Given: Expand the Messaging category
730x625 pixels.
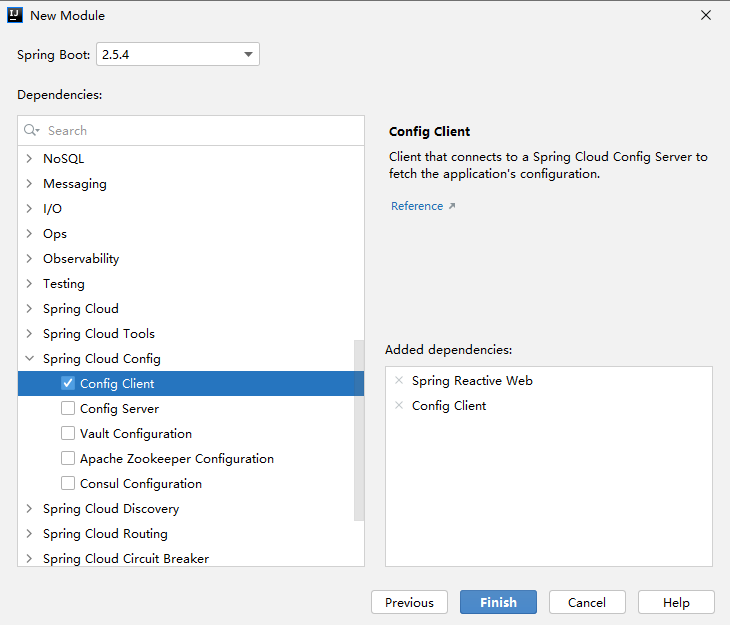Looking at the screenshot, I should [29, 183].
